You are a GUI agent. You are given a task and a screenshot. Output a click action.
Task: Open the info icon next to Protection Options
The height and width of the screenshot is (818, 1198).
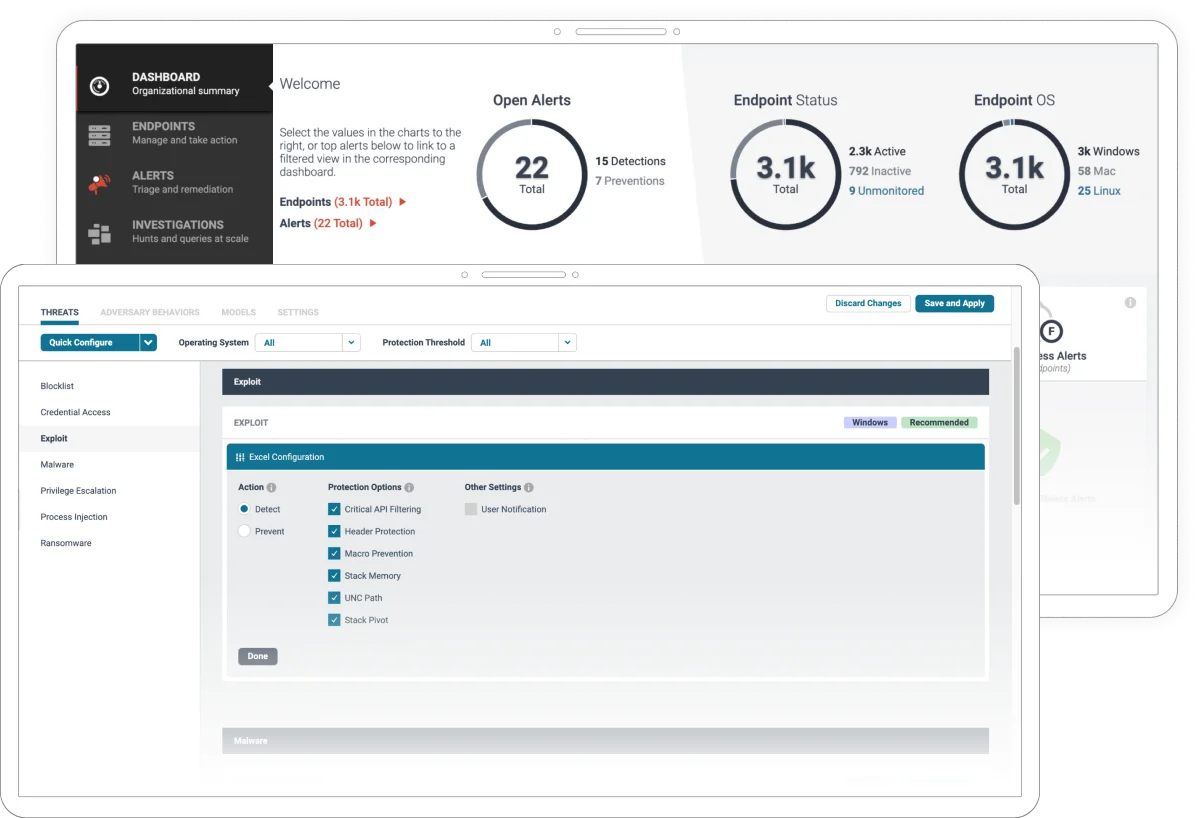click(x=410, y=487)
